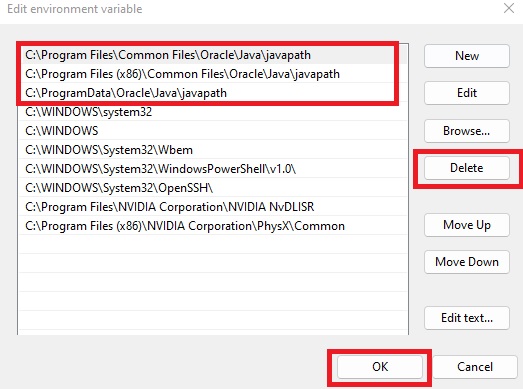Select the C:\WINDOWS row
Image resolution: width=523 pixels, height=389 pixels.
213,131
